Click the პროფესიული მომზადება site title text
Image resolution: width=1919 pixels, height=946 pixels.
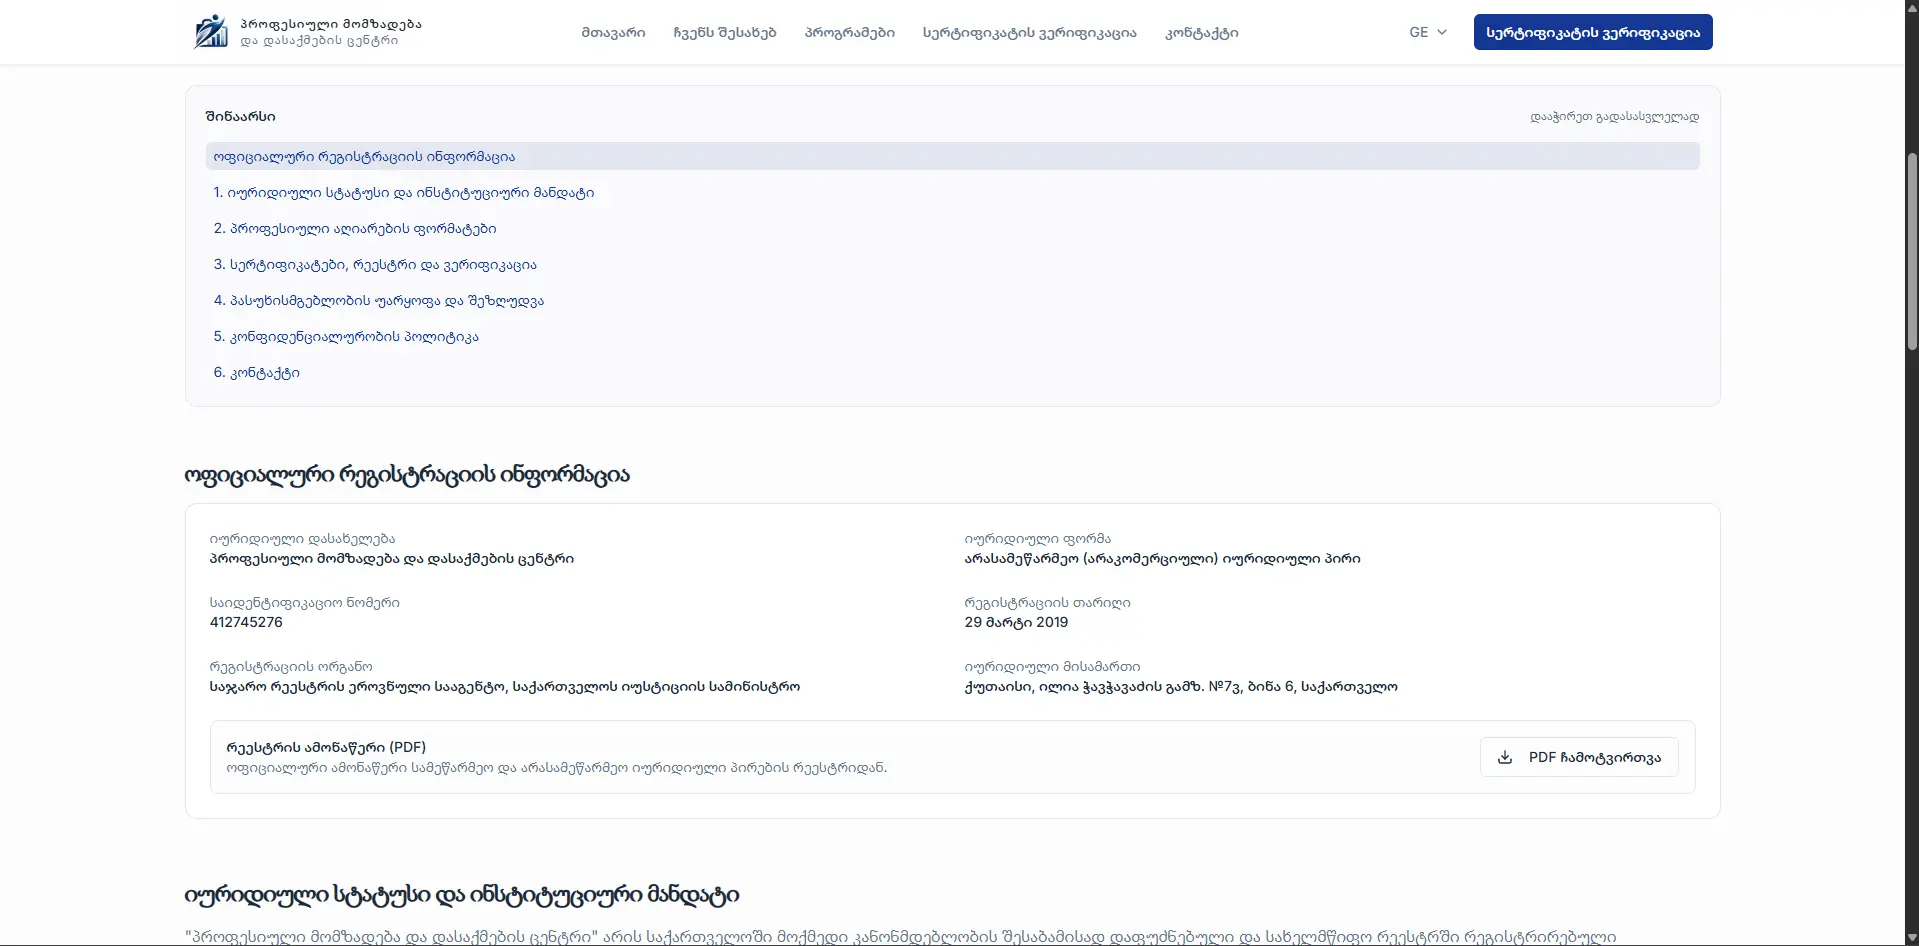331,23
